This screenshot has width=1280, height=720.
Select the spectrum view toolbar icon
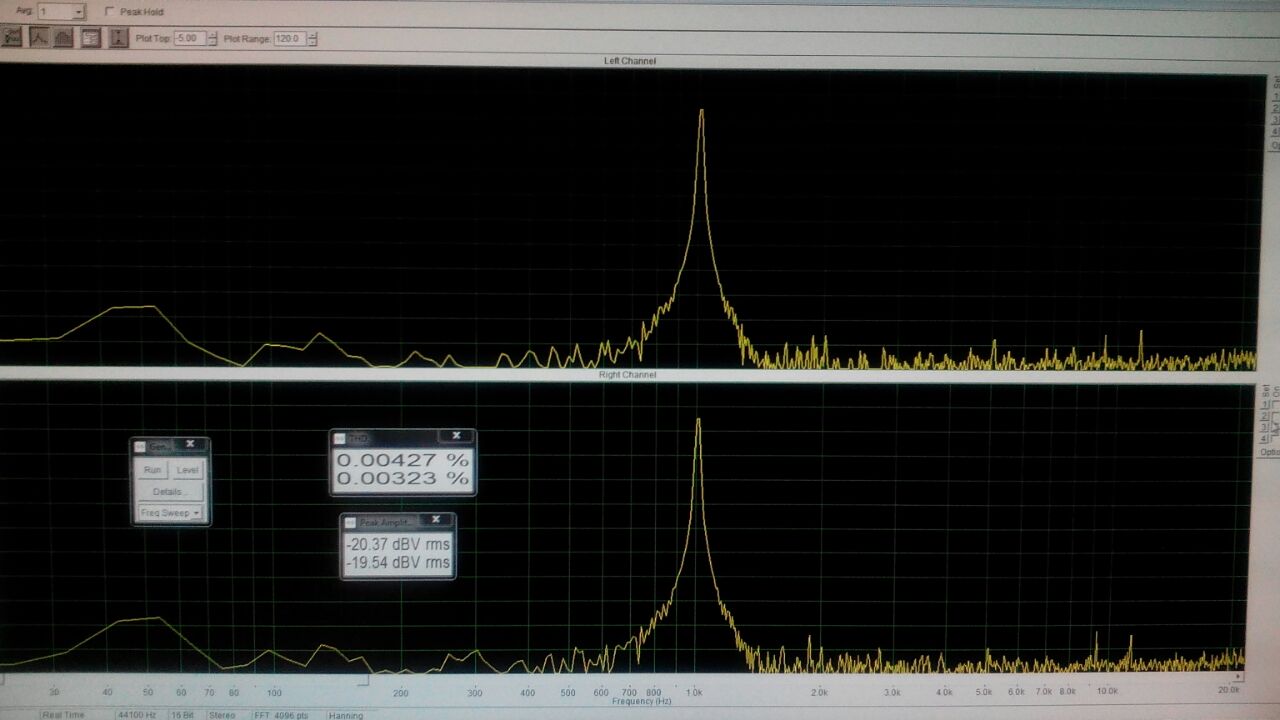[38, 38]
